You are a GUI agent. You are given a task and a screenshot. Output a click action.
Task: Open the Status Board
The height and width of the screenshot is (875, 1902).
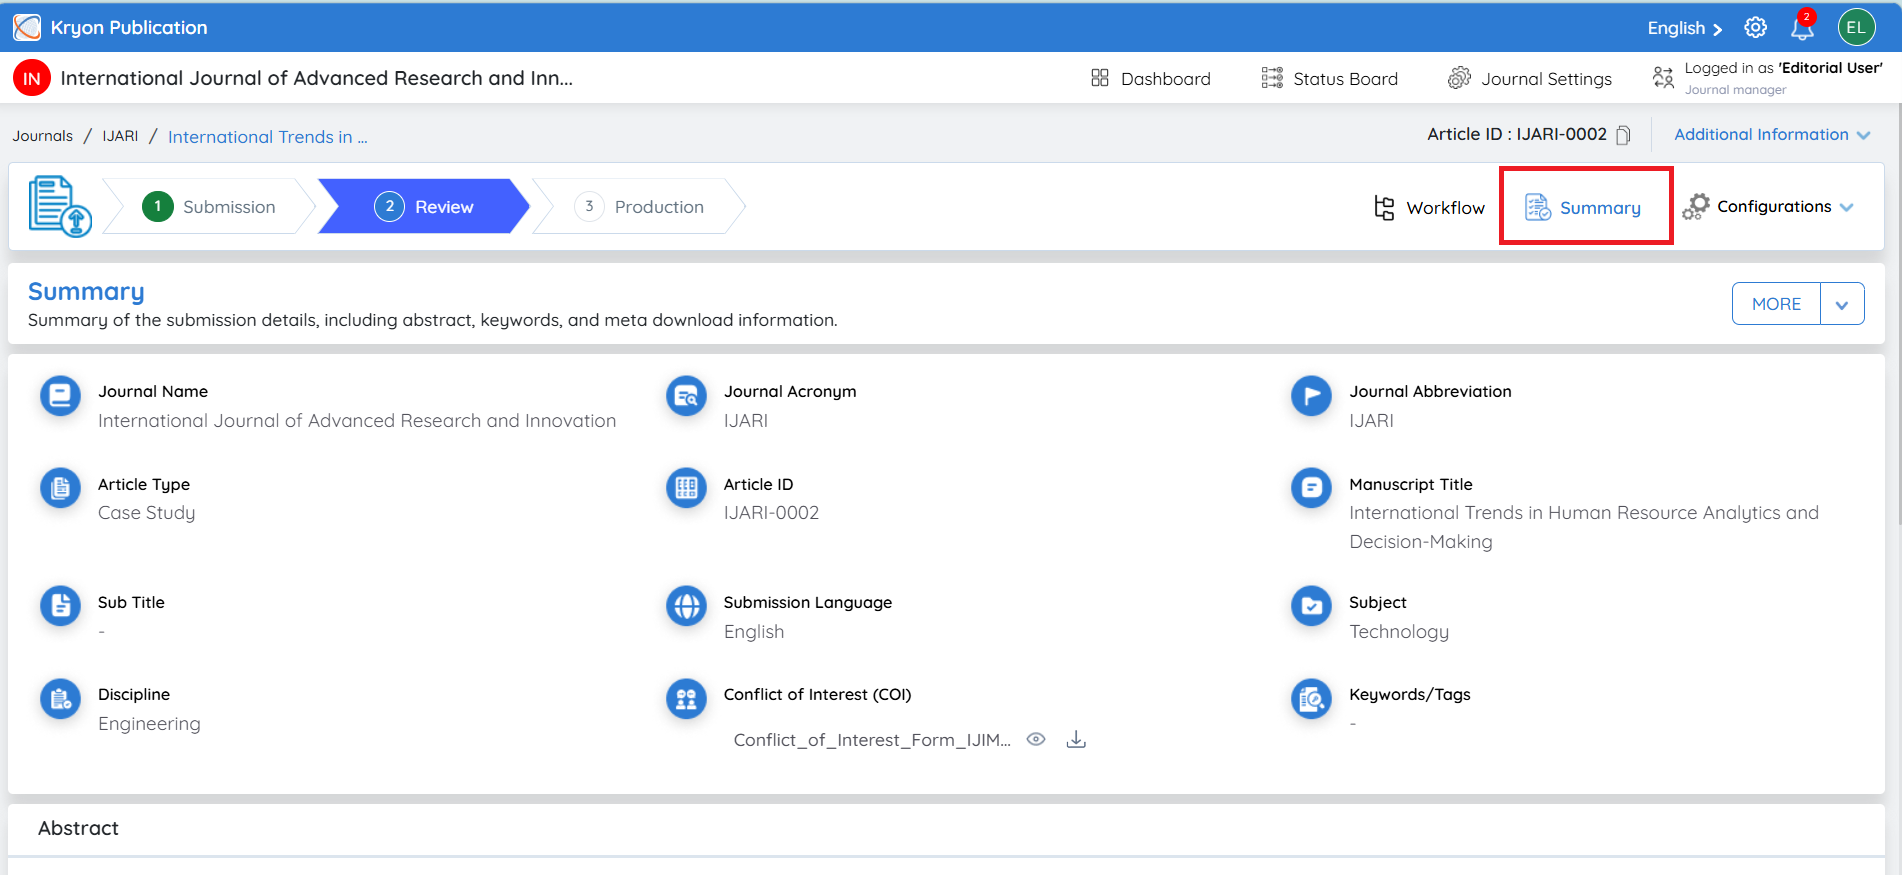point(1330,78)
